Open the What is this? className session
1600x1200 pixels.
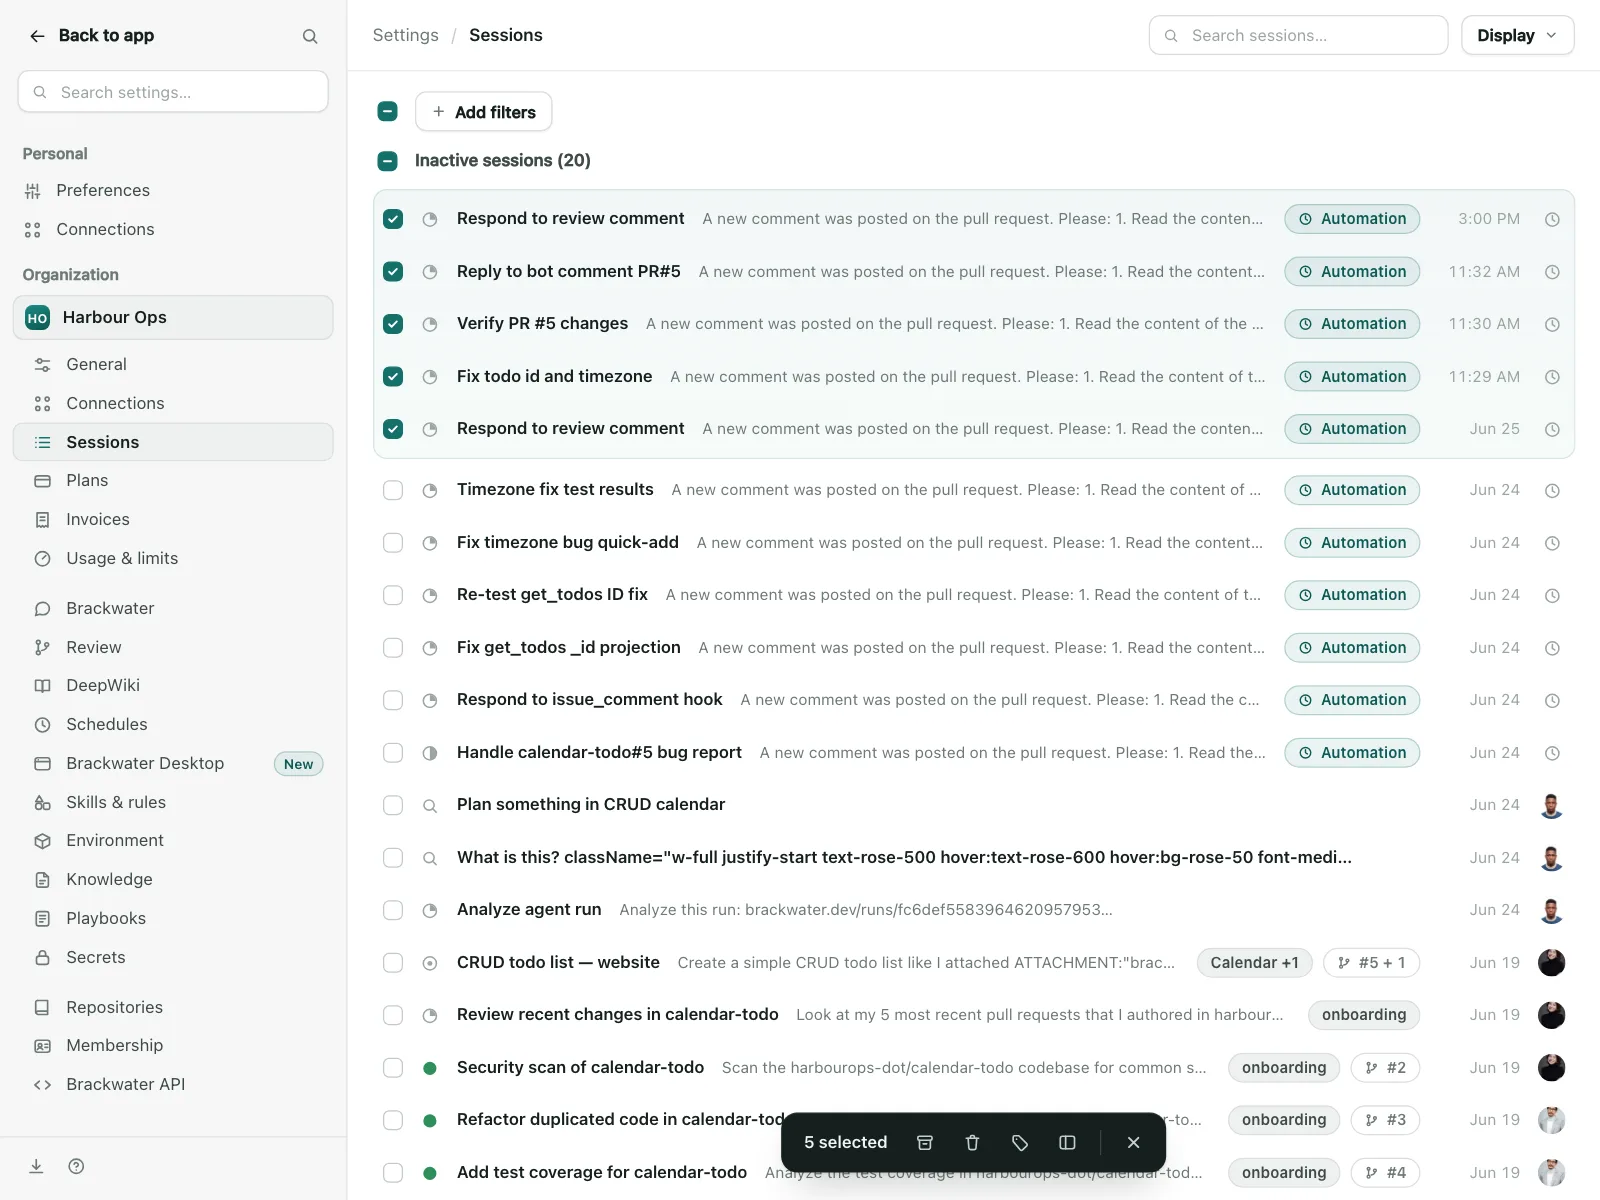coord(904,857)
